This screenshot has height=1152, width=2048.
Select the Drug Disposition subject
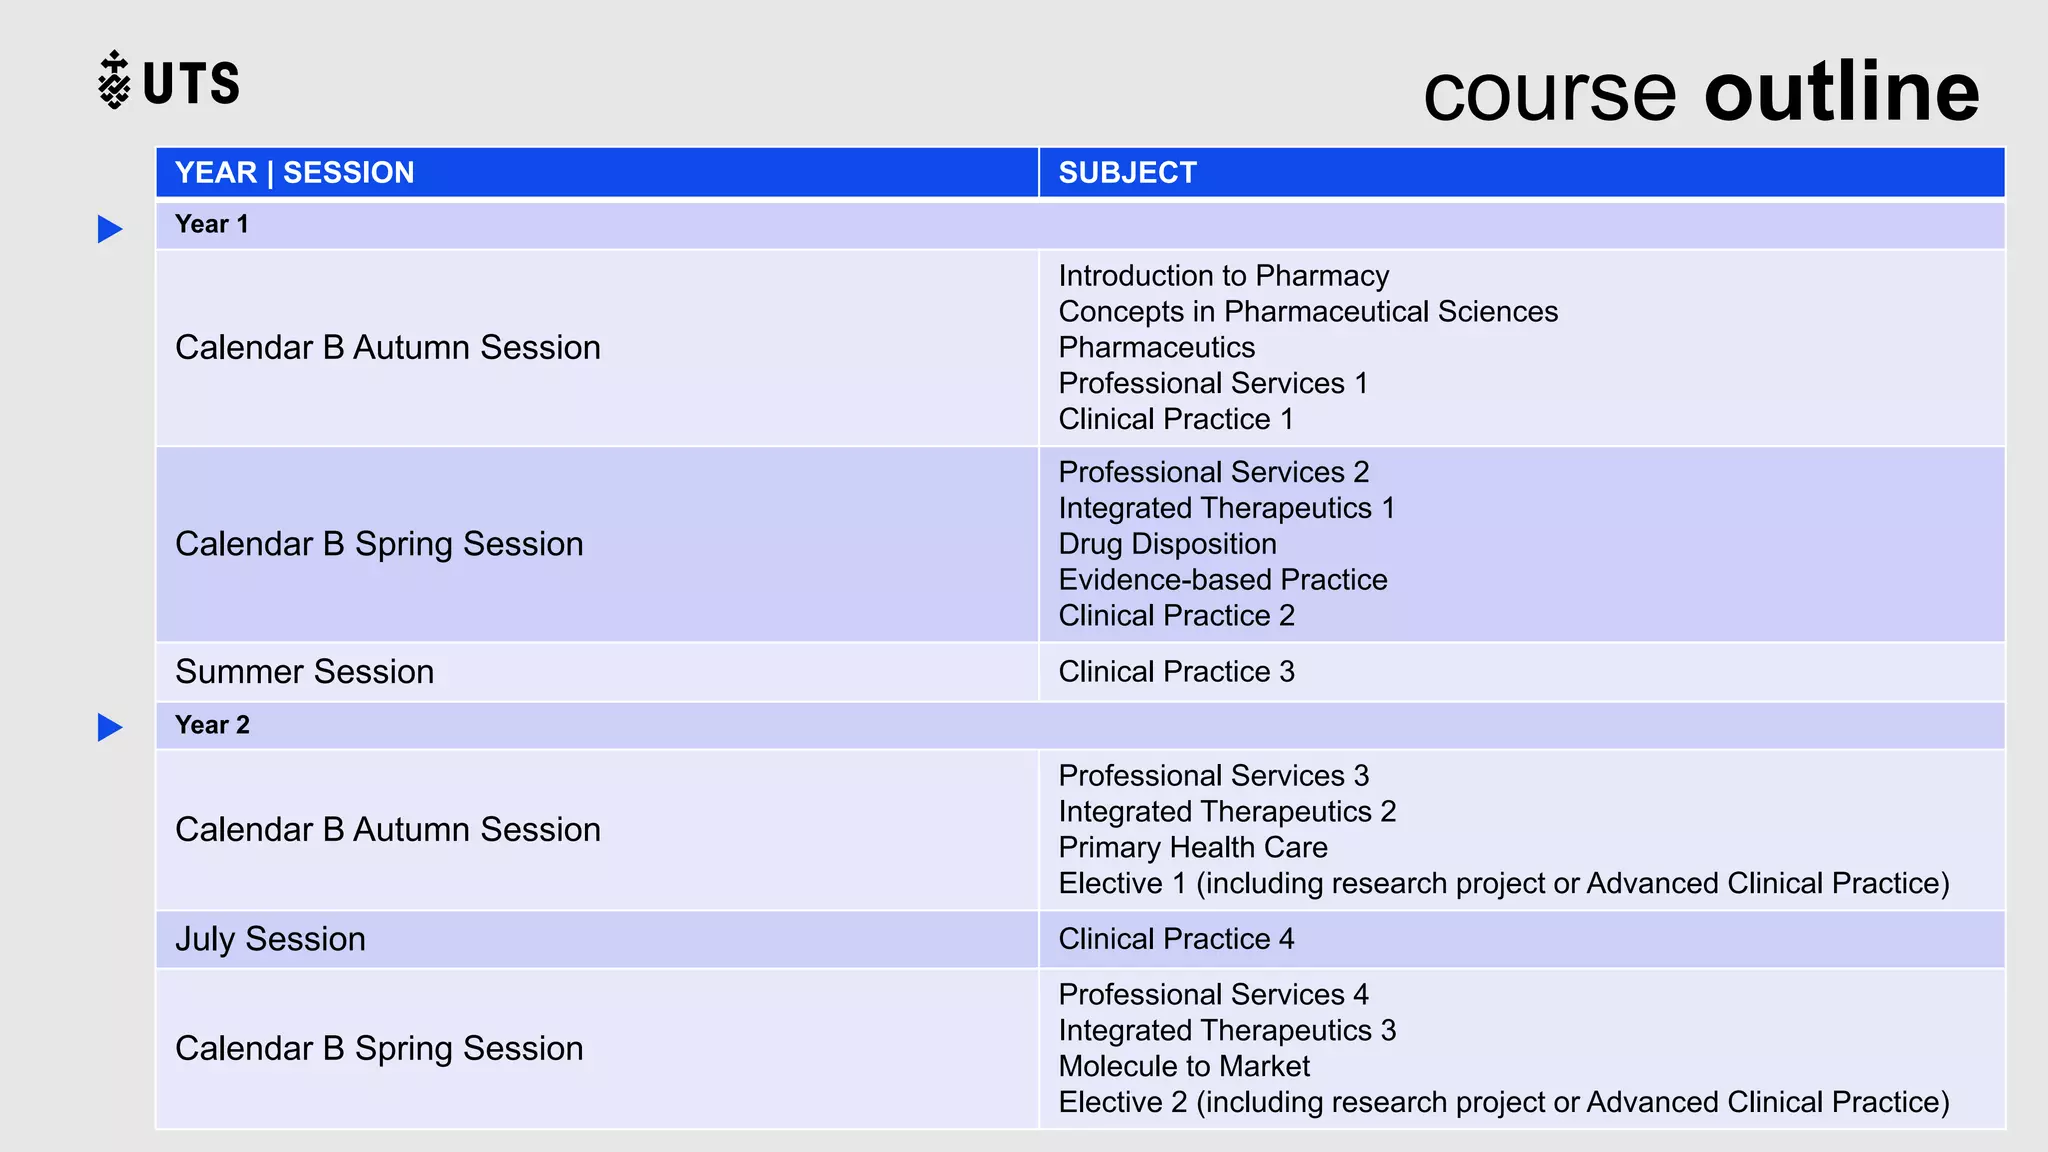(1168, 544)
